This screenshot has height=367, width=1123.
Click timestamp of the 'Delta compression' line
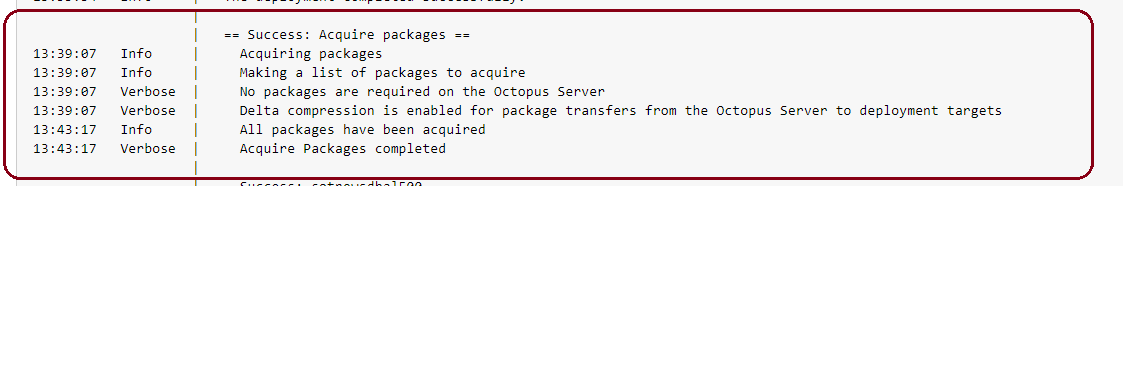pos(64,110)
